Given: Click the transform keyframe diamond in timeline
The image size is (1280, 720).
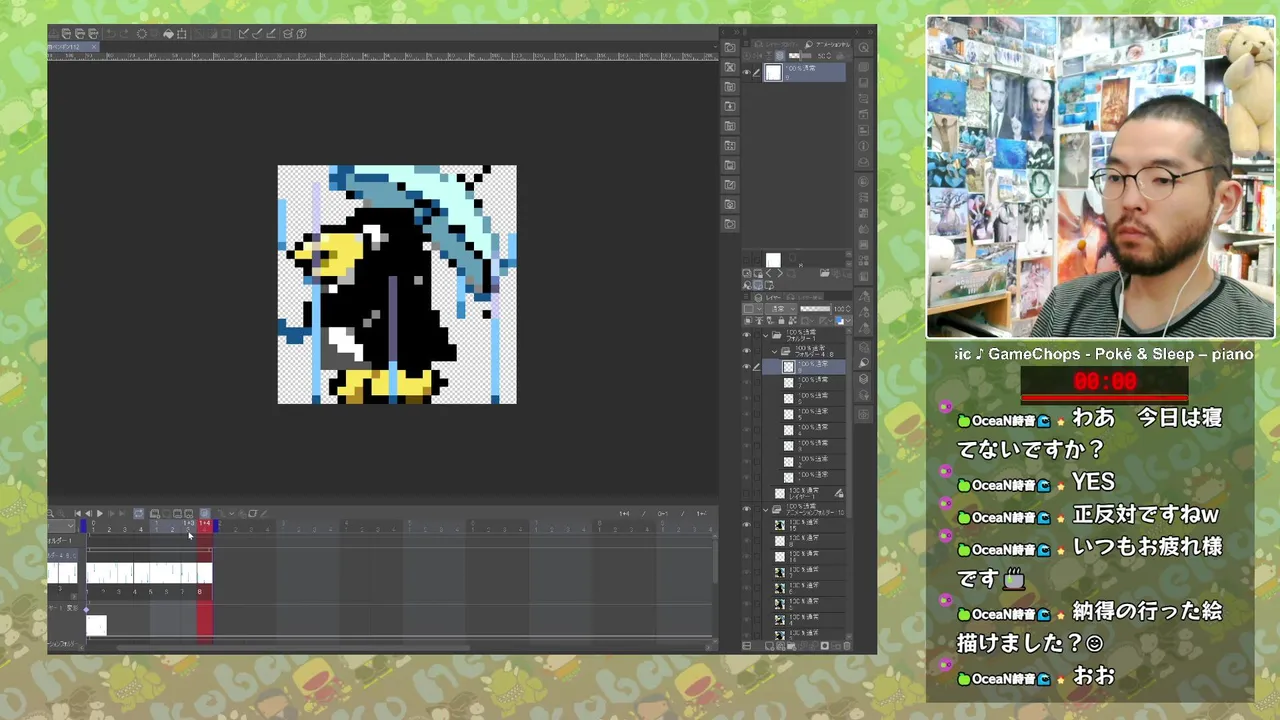Looking at the screenshot, I should (86, 610).
